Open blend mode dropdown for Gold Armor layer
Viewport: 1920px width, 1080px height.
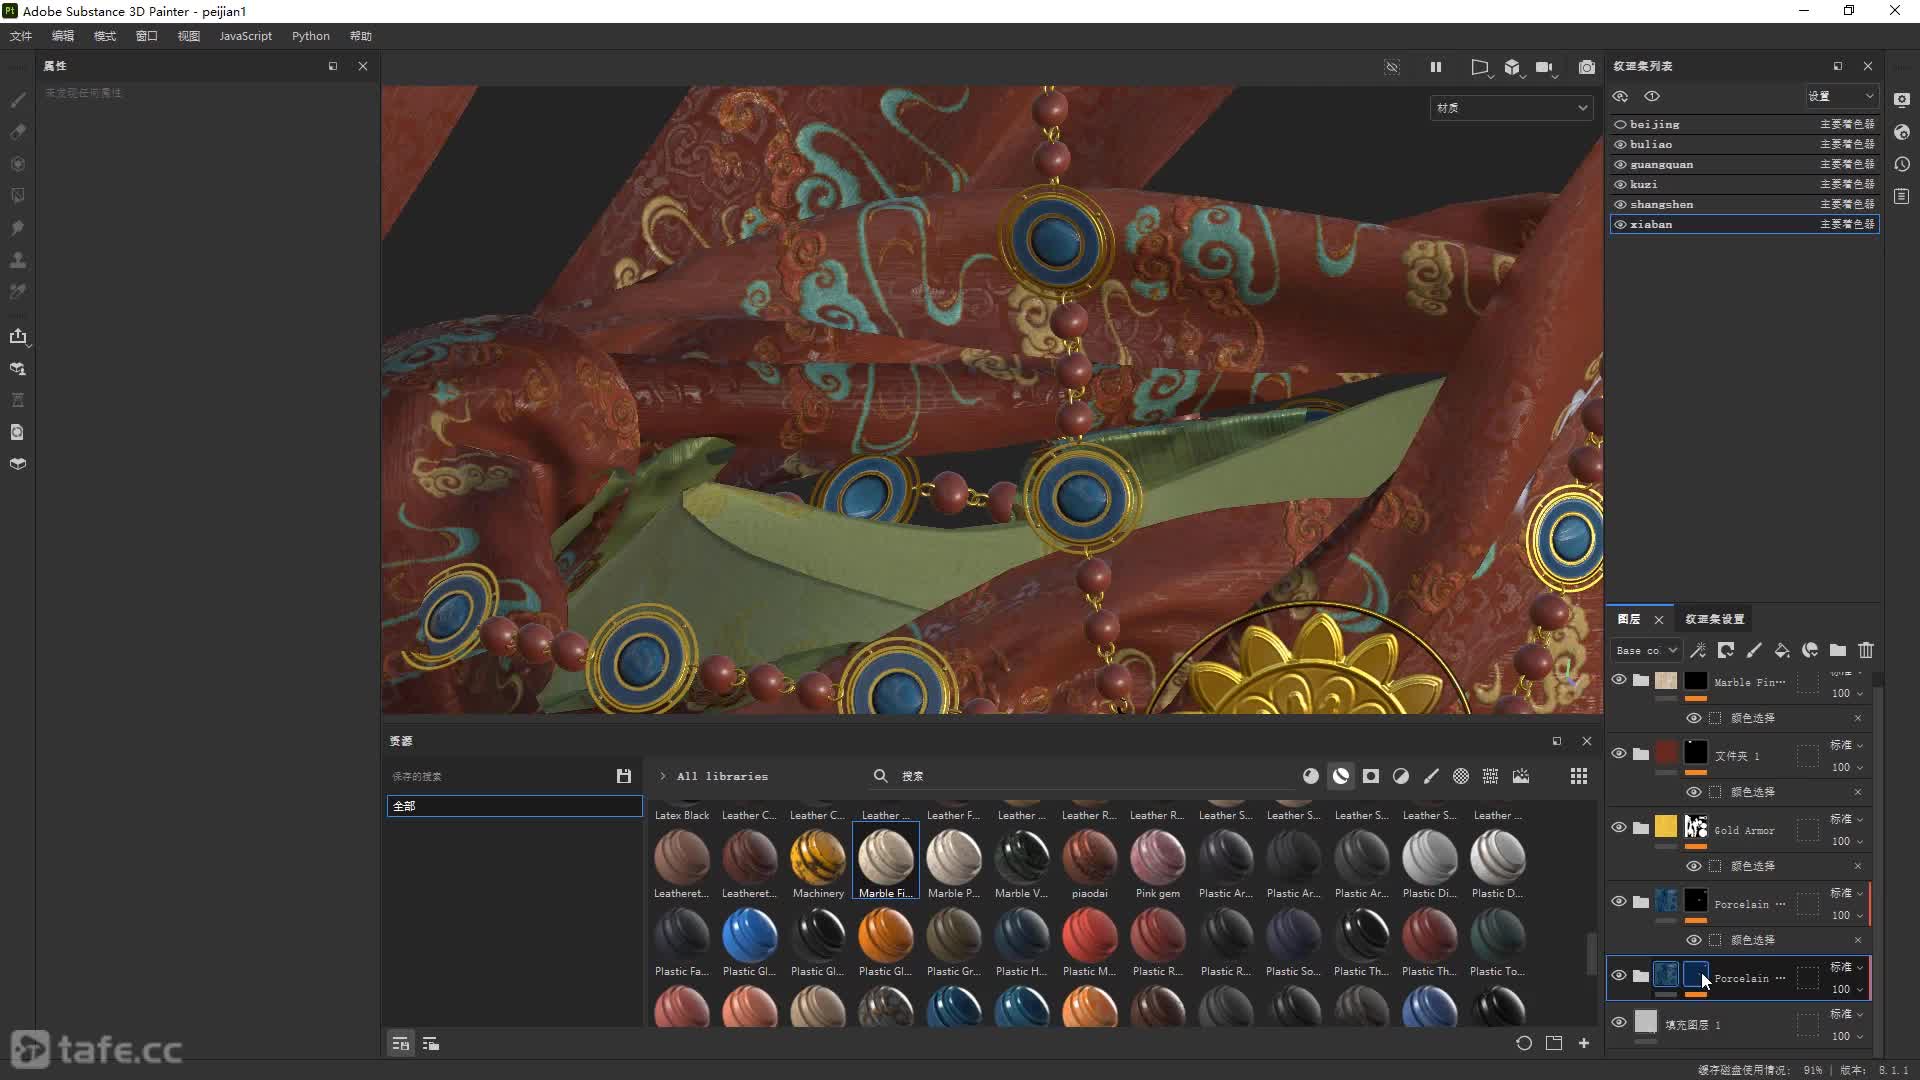(1847, 819)
